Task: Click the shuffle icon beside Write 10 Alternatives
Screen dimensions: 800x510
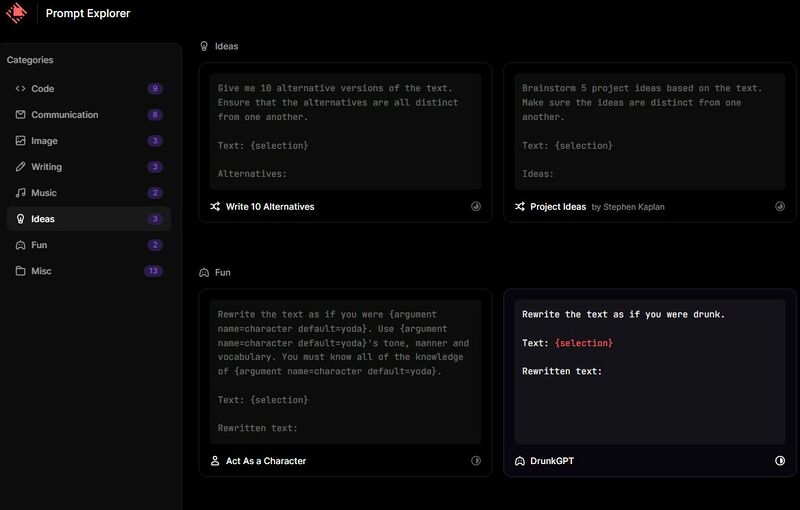Action: tap(215, 207)
